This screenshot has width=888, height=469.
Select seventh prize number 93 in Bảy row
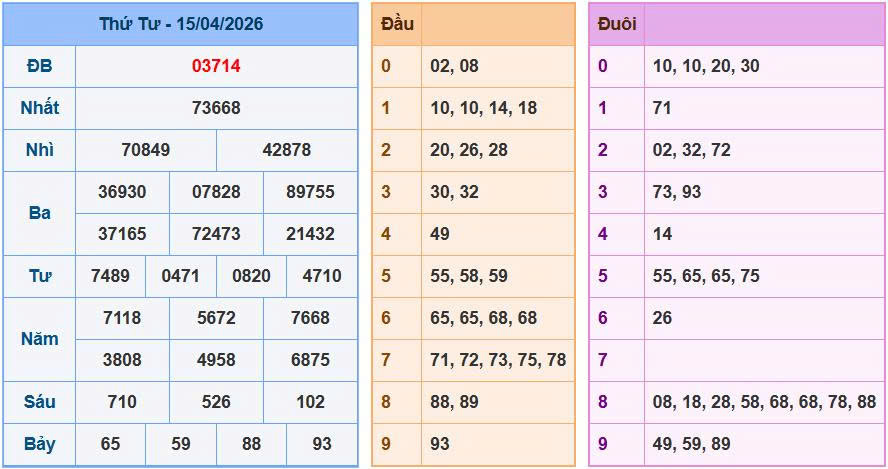click(x=322, y=444)
